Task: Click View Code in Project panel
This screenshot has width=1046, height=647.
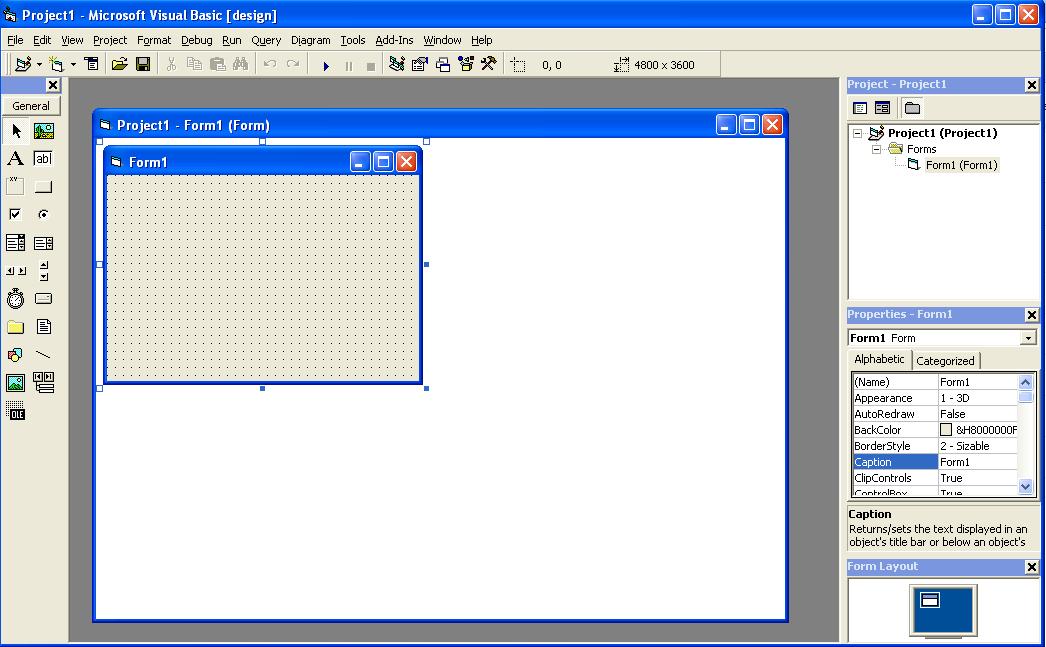Action: pos(860,107)
